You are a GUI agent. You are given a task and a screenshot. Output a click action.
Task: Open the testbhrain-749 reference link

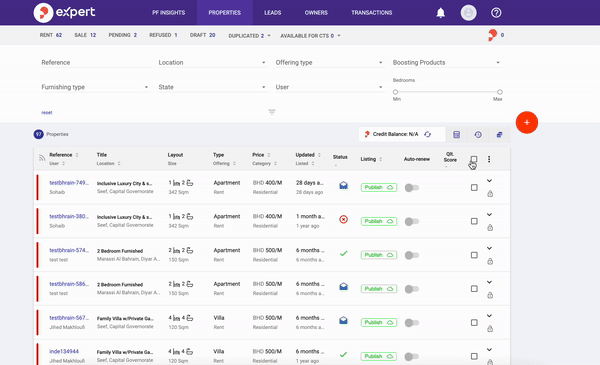(x=69, y=182)
